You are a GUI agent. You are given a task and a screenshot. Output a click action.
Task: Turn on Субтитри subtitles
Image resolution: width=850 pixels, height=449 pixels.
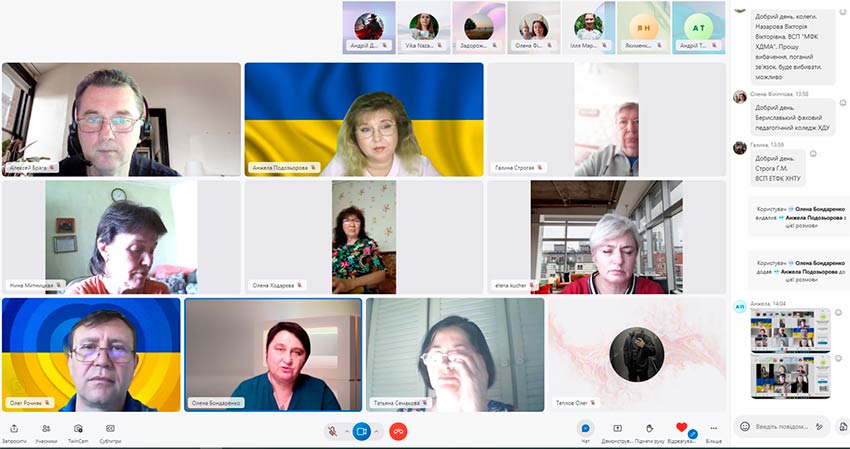tap(110, 429)
